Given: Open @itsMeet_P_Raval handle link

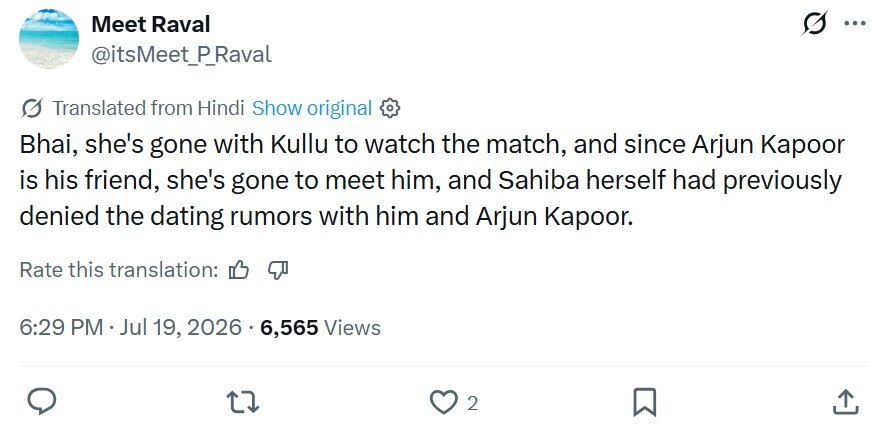Looking at the screenshot, I should point(181,54).
